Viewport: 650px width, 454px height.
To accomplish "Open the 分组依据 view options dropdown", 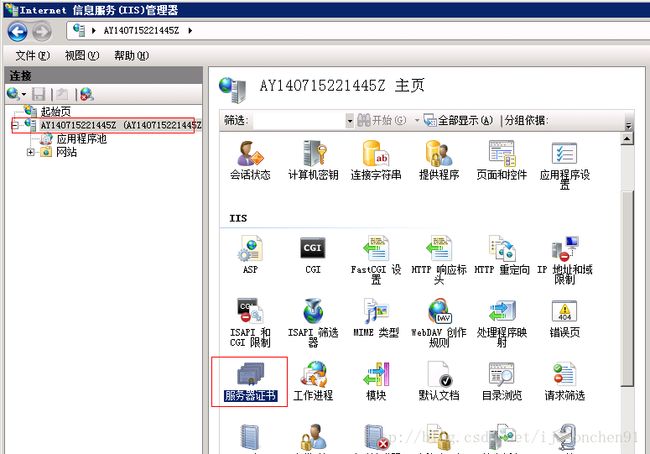I will pyautogui.click(x=628, y=125).
